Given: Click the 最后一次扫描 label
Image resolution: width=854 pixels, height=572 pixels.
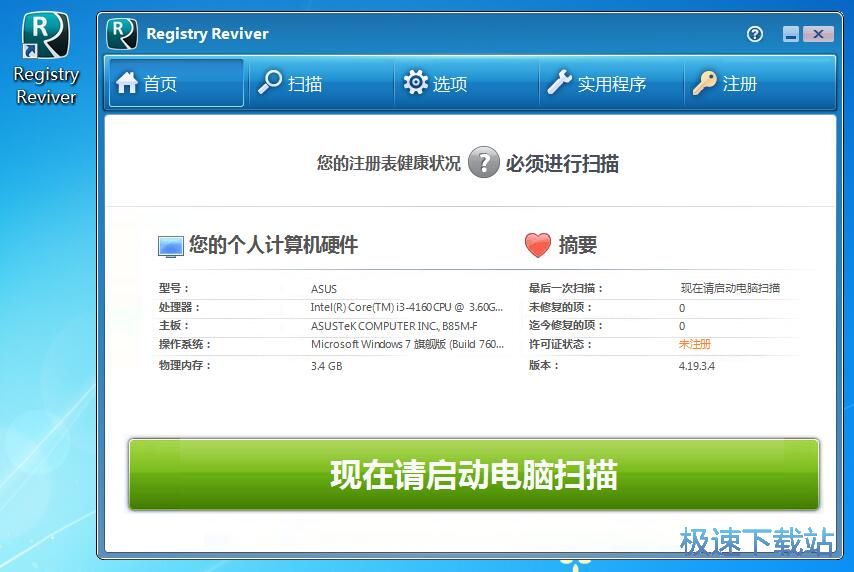Looking at the screenshot, I should 565,288.
